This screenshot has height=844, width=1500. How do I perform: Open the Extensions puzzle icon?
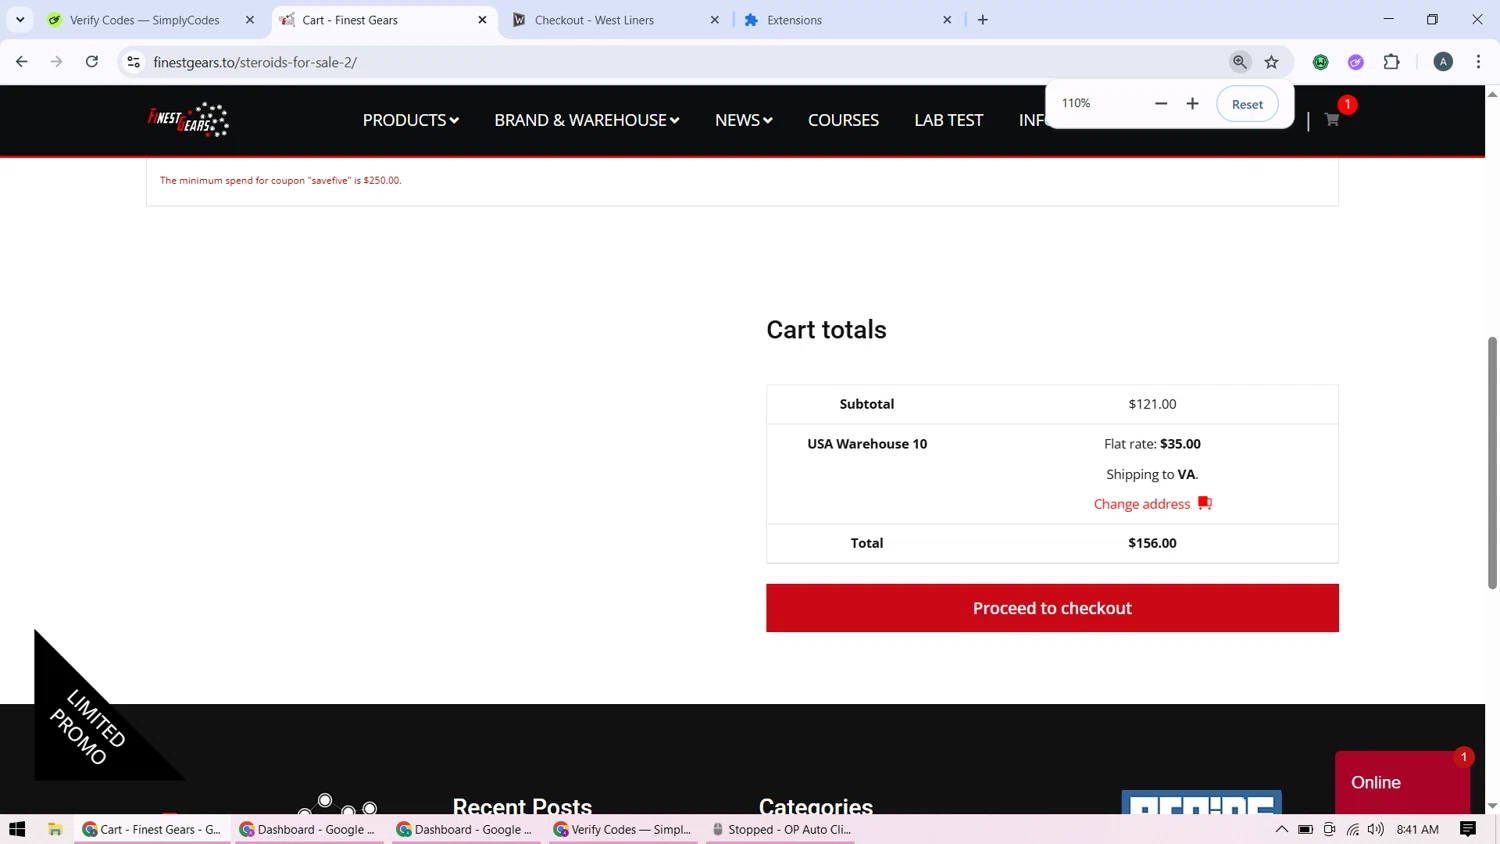click(1391, 62)
